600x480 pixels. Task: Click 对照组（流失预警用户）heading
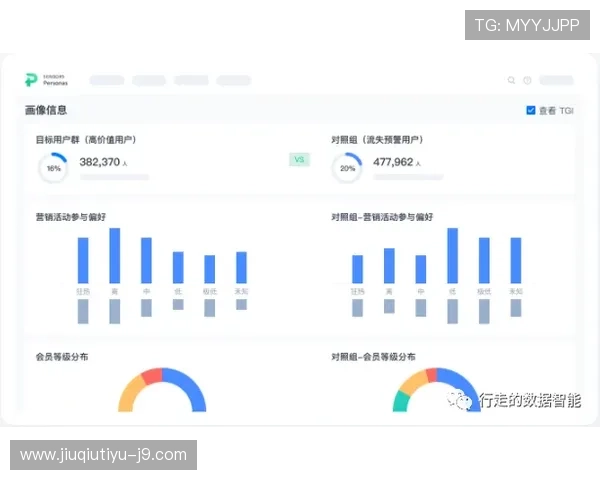click(377, 140)
